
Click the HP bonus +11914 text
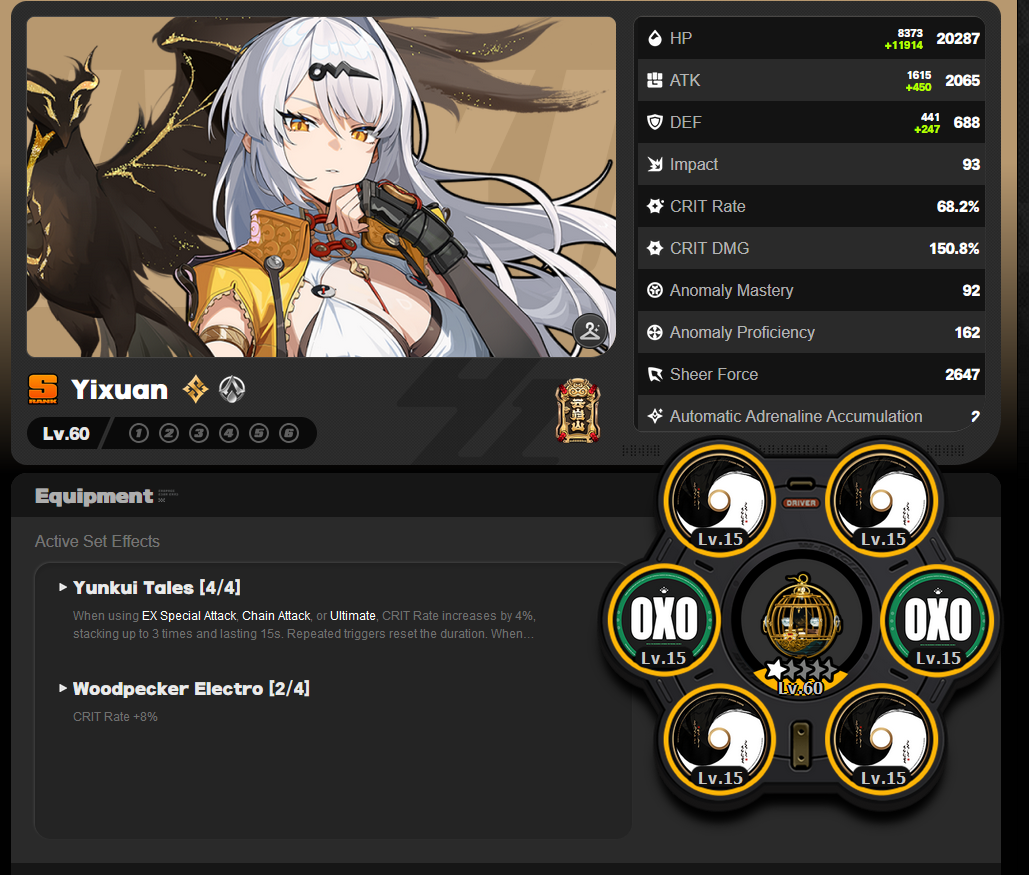coord(904,45)
